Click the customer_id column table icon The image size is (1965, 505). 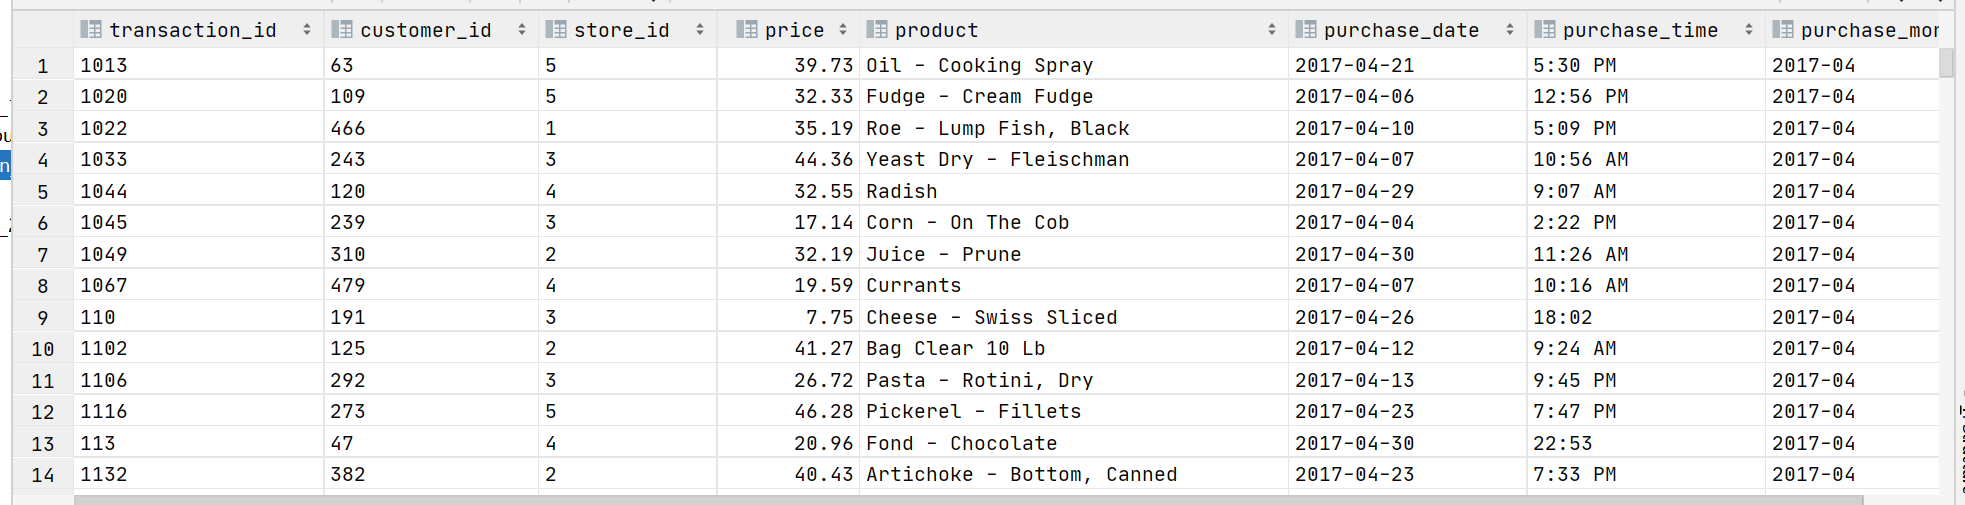(341, 30)
